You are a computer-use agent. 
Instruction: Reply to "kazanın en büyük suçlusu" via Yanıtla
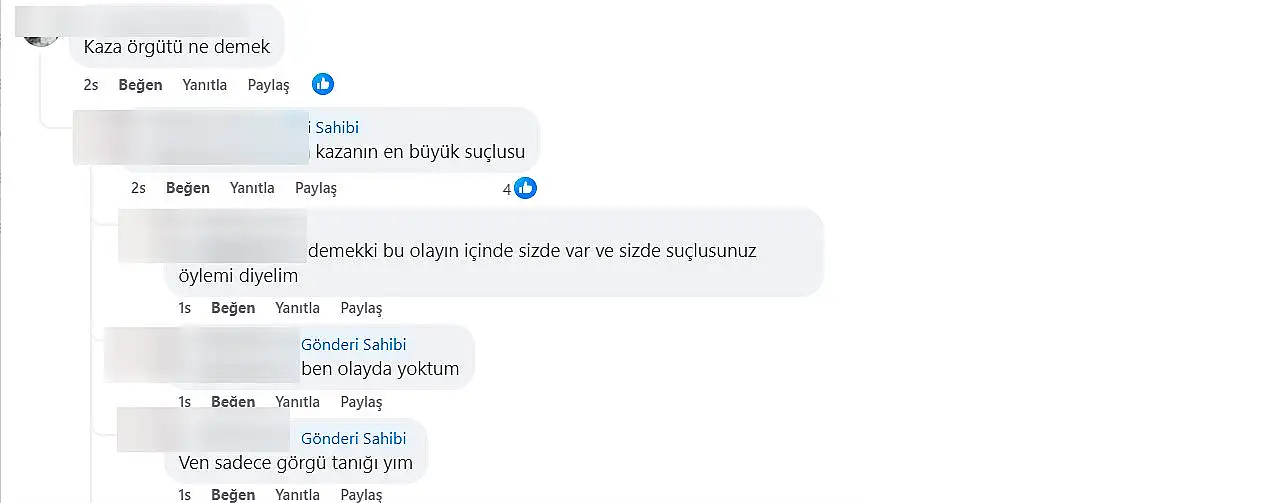pos(252,188)
